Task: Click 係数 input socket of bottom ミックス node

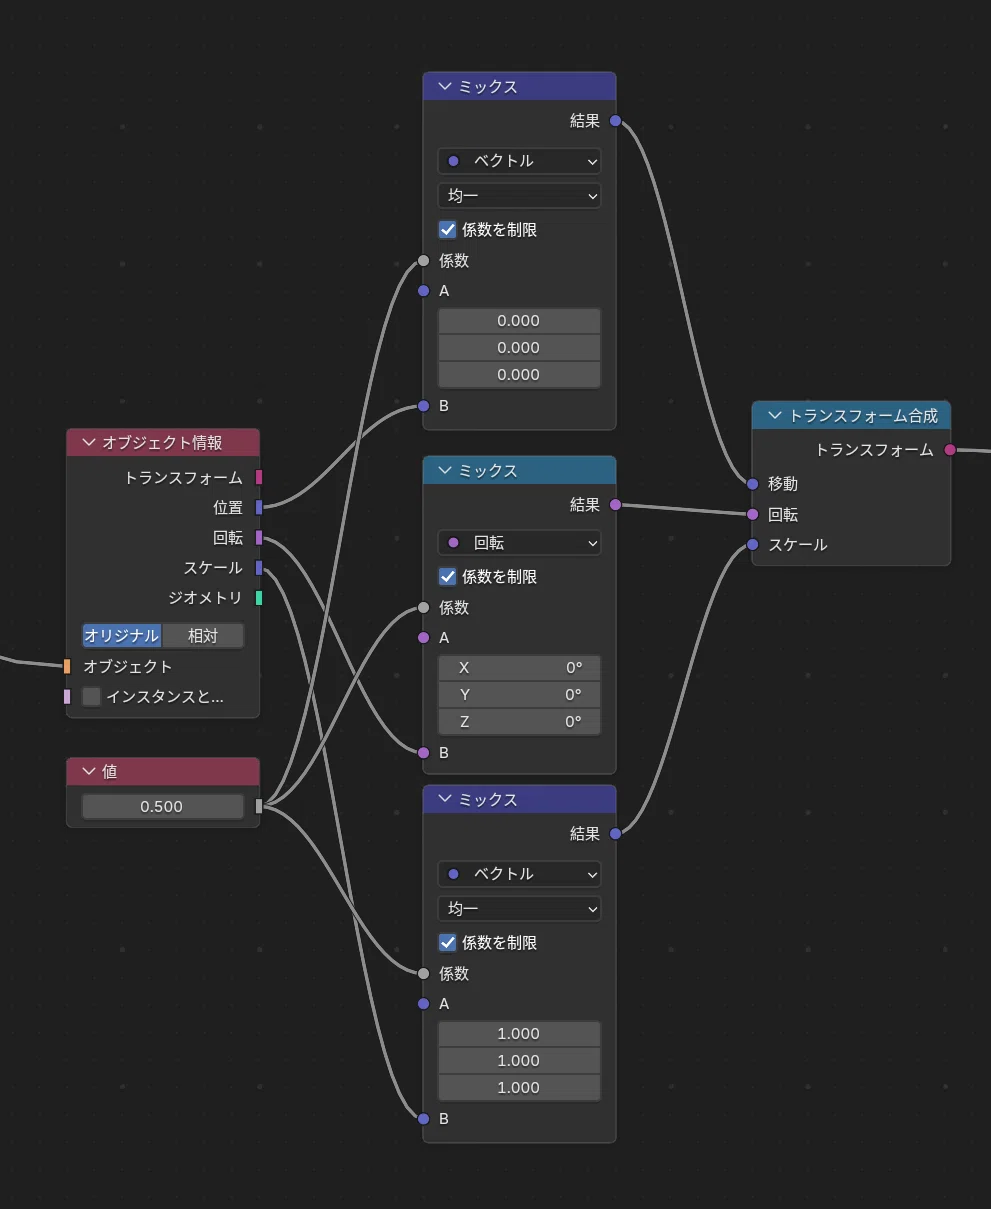Action: (423, 974)
